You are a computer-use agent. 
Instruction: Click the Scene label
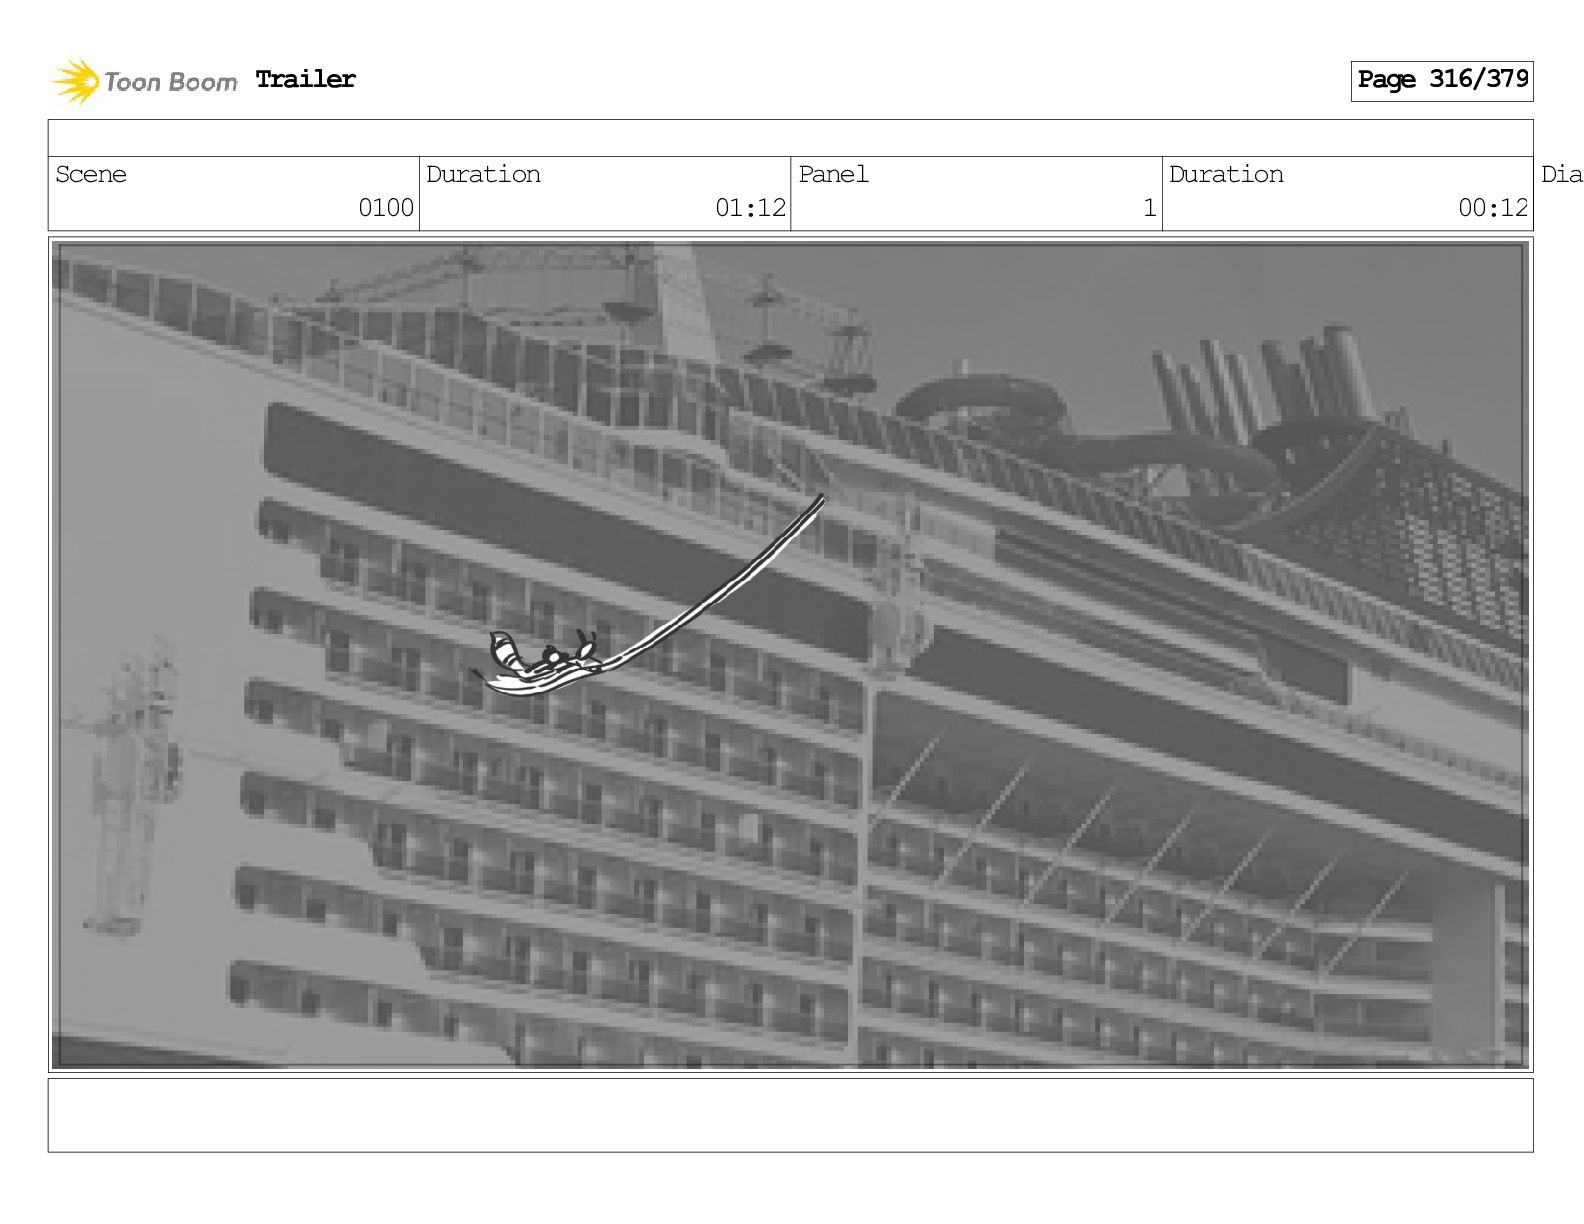[91, 174]
